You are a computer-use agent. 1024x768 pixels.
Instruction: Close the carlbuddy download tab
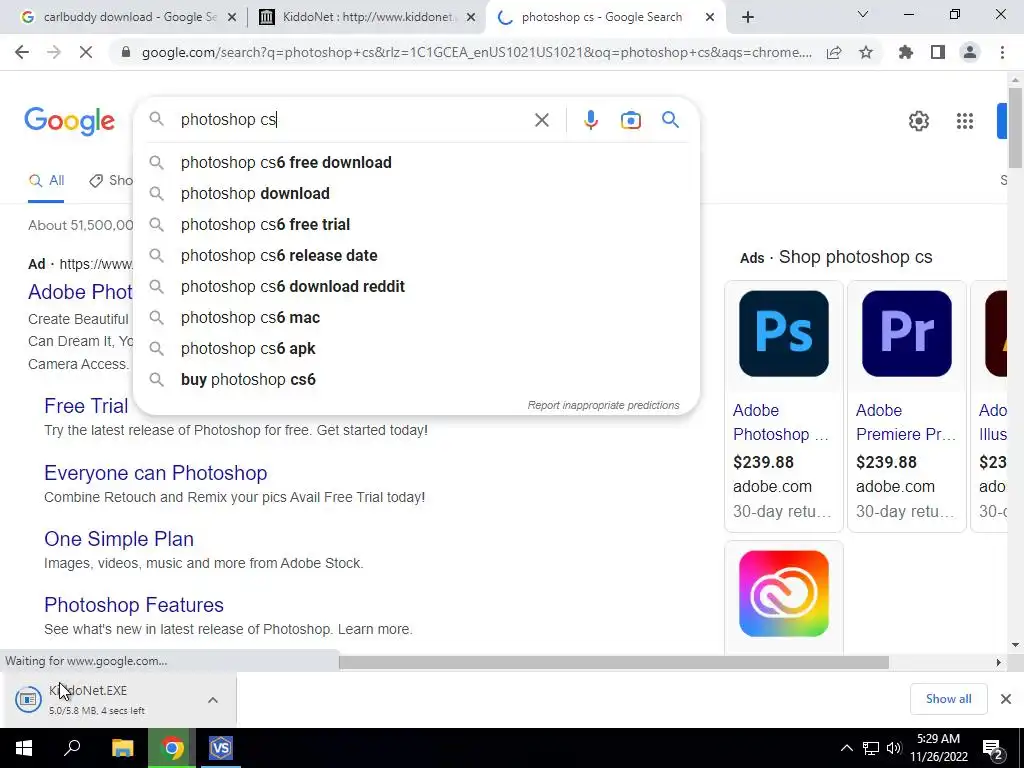(232, 18)
